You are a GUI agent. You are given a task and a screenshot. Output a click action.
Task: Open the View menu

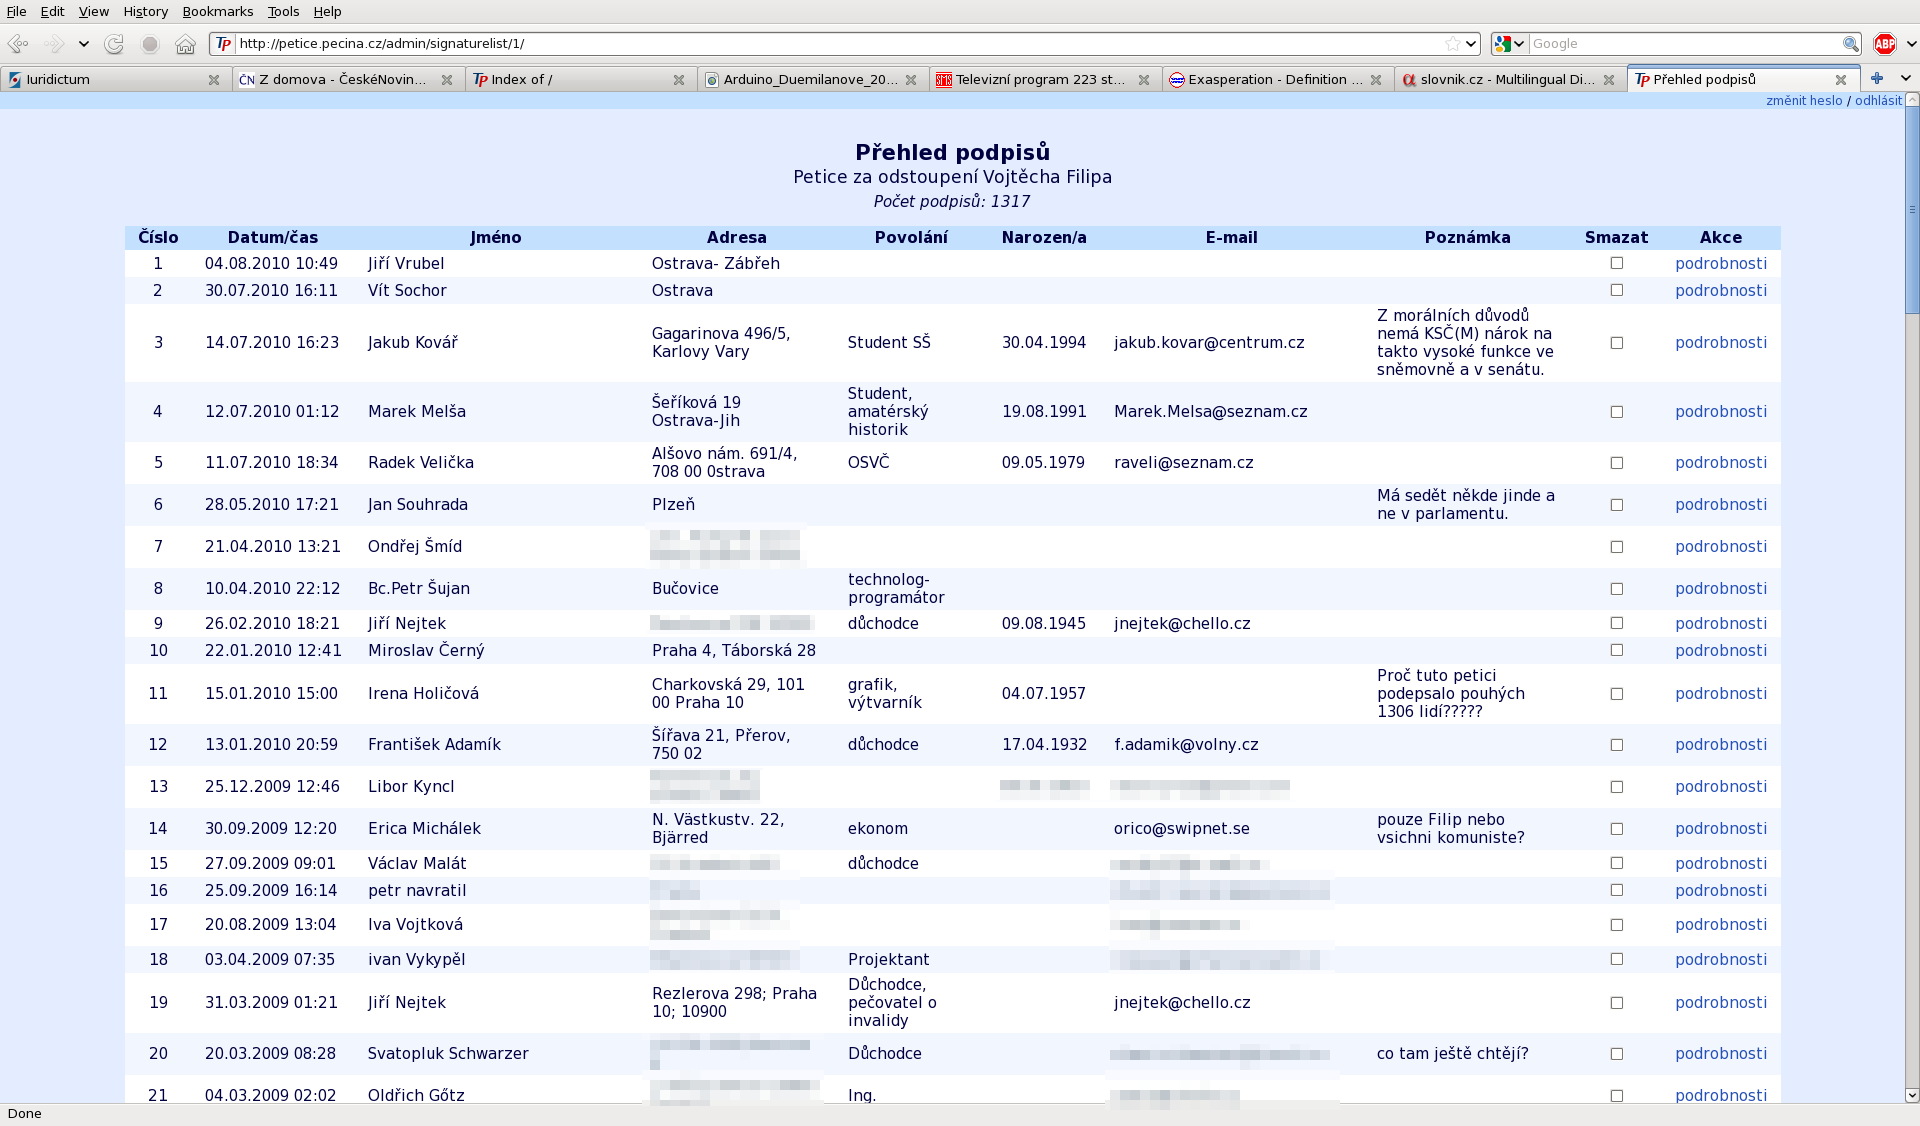pos(93,11)
